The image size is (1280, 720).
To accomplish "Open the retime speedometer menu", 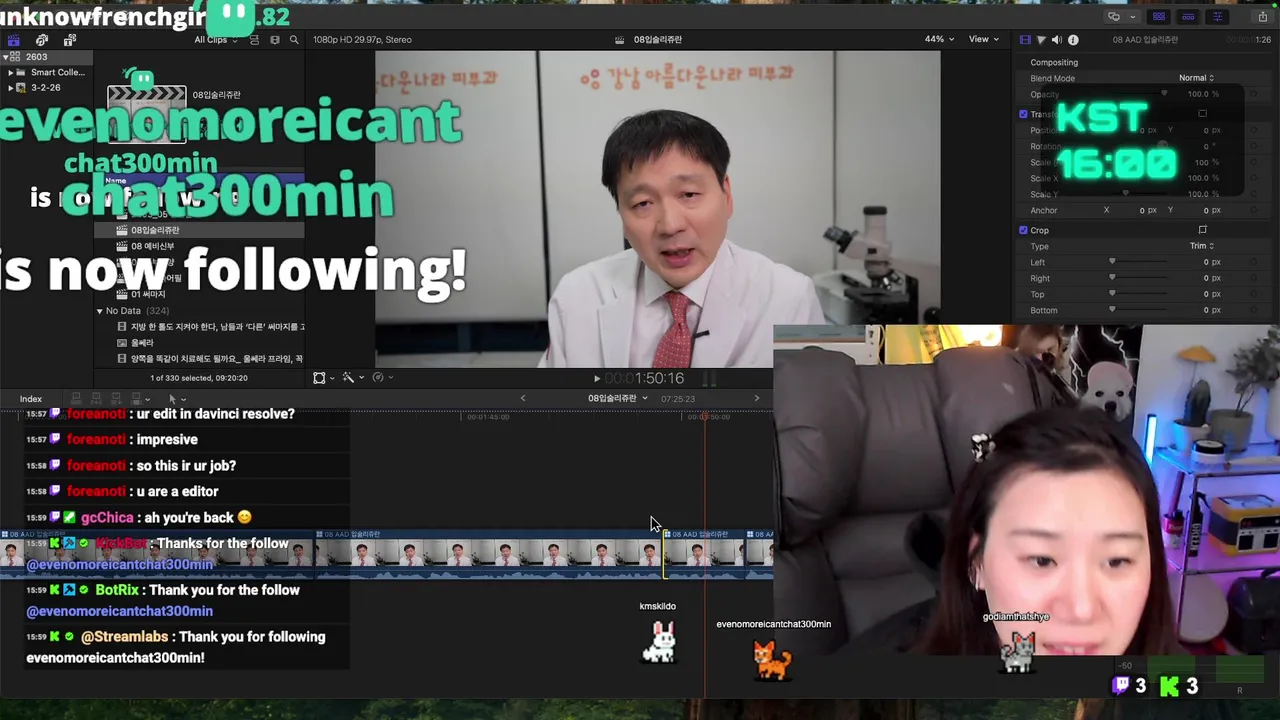I will [x=378, y=378].
